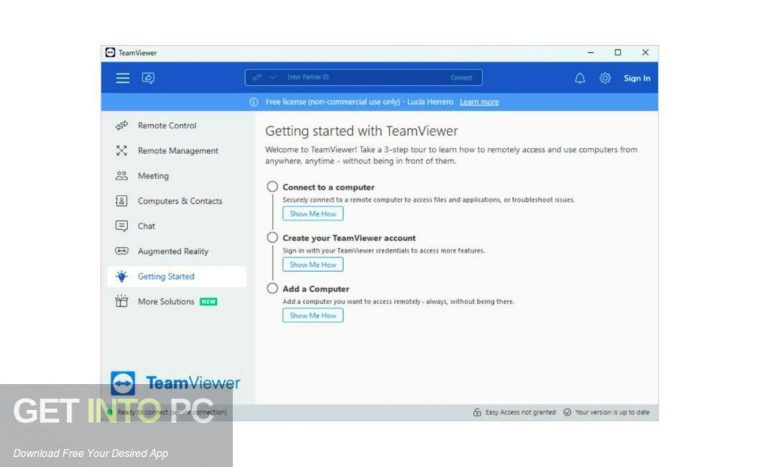Click the Chat speech bubble icon
This screenshot has width=768, height=467.
121,226
